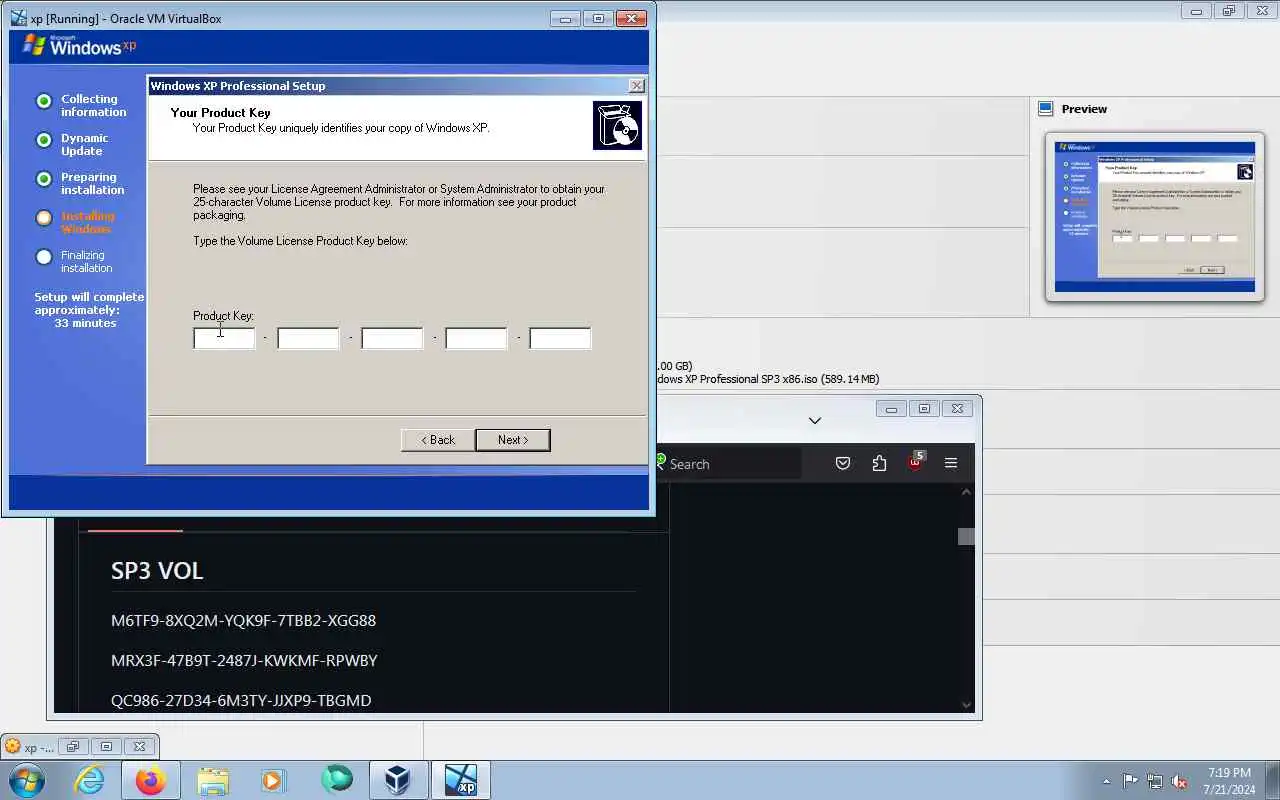Show hidden system tray icons

(1106, 781)
